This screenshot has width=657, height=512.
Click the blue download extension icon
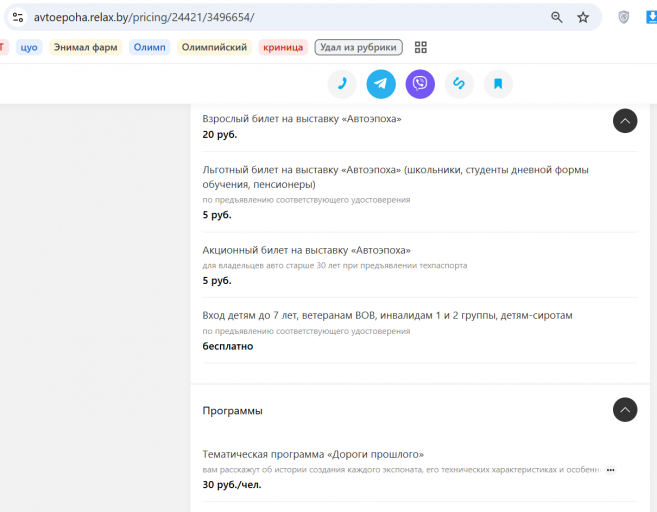652,17
